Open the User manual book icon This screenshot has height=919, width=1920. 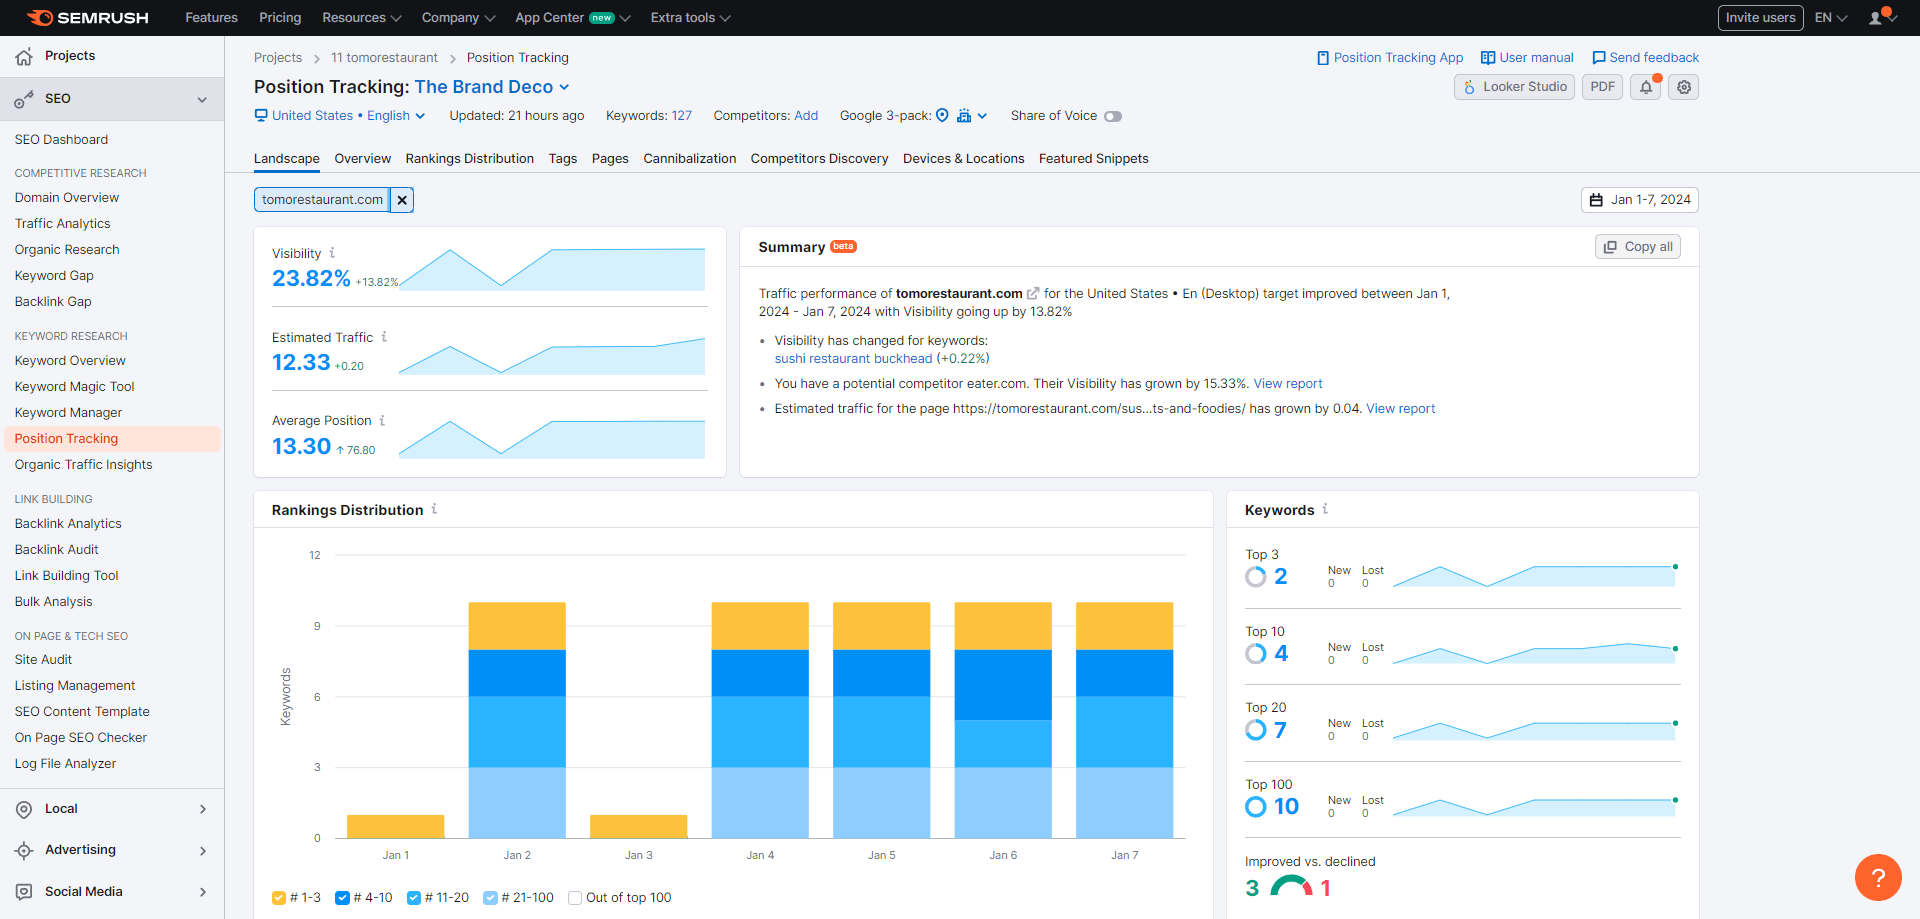click(x=1489, y=57)
